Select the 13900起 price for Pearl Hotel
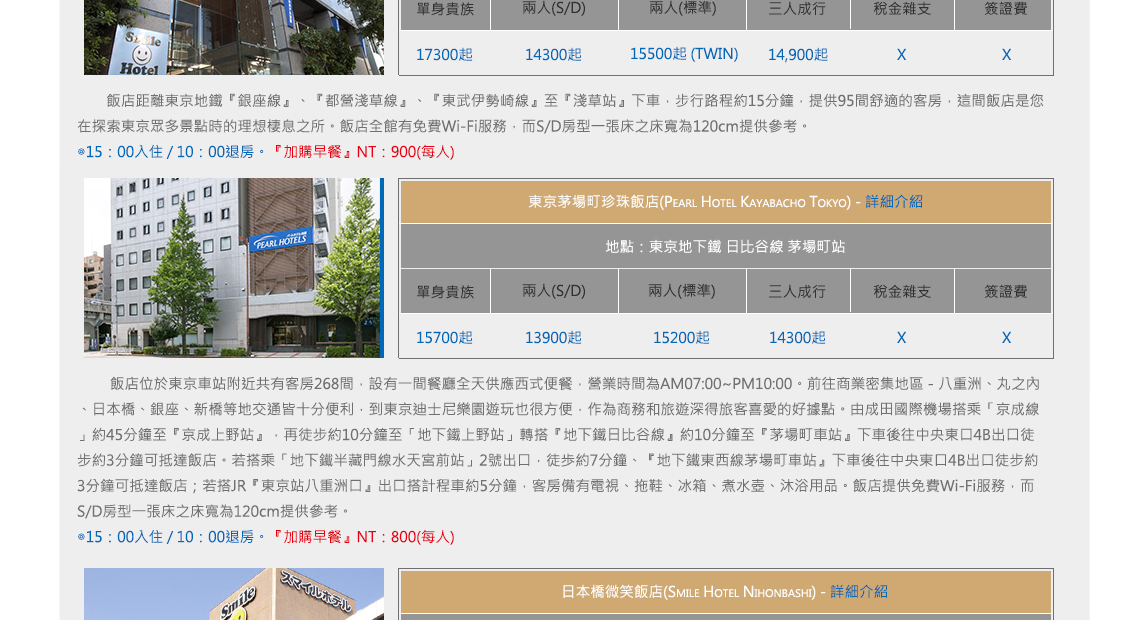The image size is (1140, 620). pyautogui.click(x=553, y=338)
